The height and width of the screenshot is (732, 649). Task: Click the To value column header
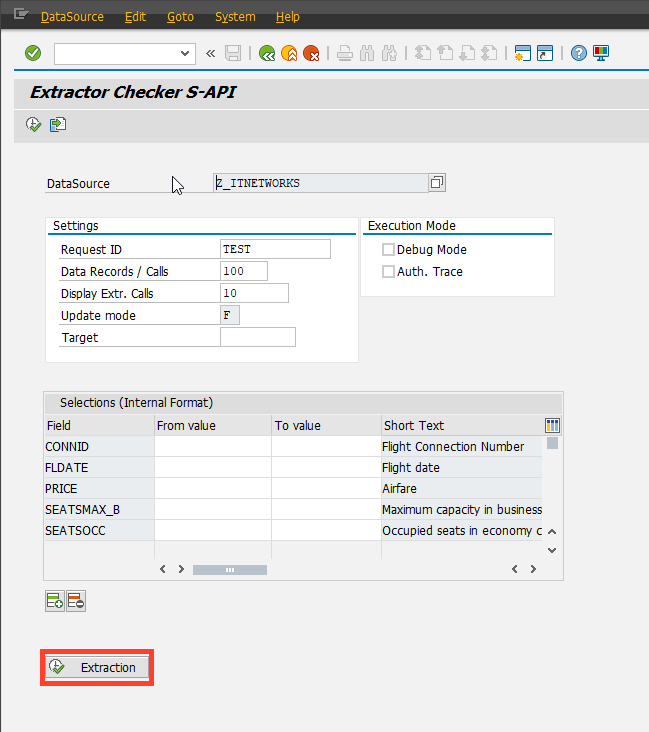pos(326,426)
